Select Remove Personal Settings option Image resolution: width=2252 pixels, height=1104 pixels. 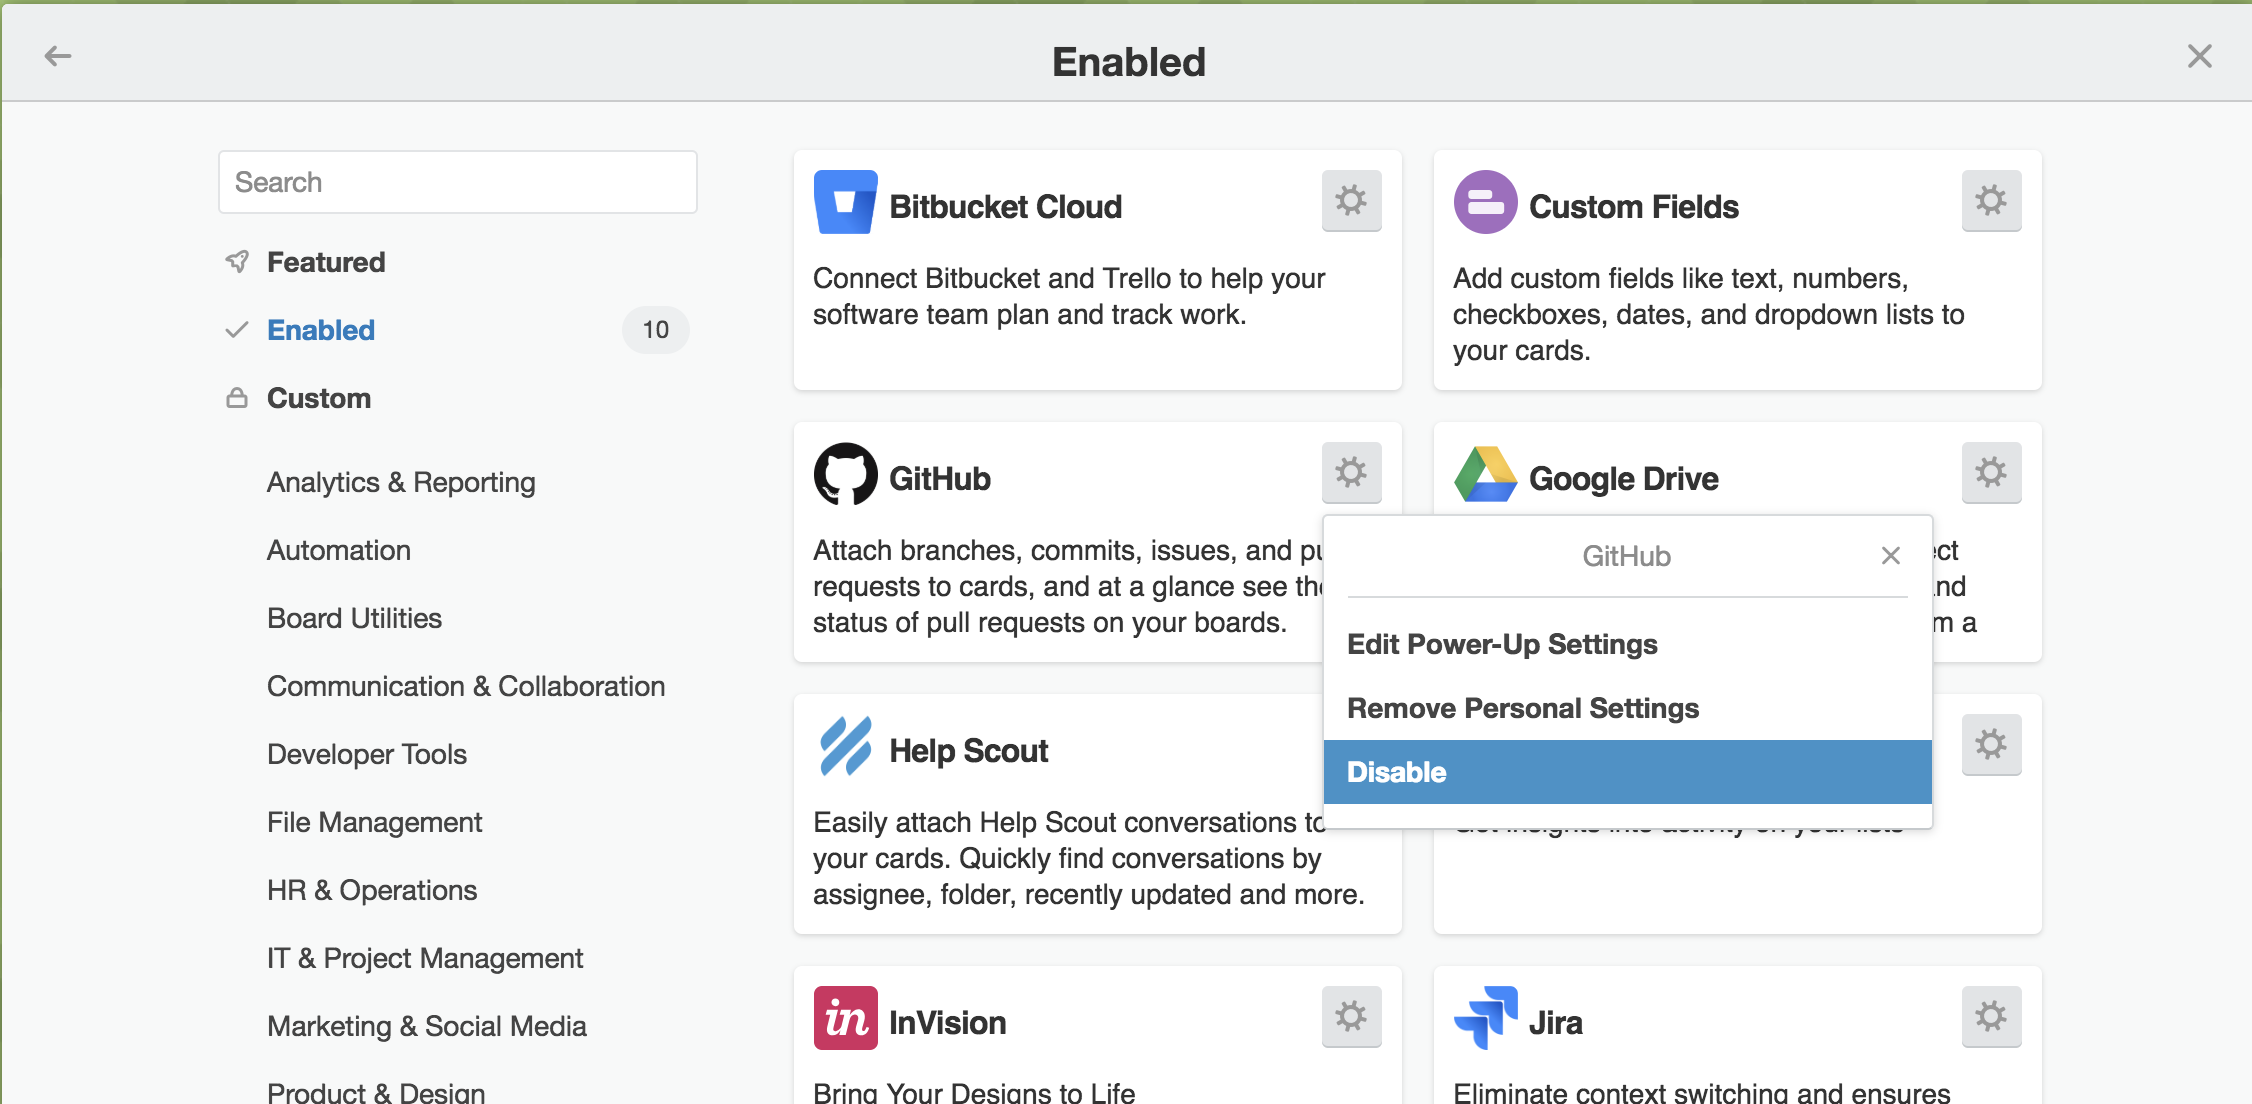pyautogui.click(x=1522, y=708)
